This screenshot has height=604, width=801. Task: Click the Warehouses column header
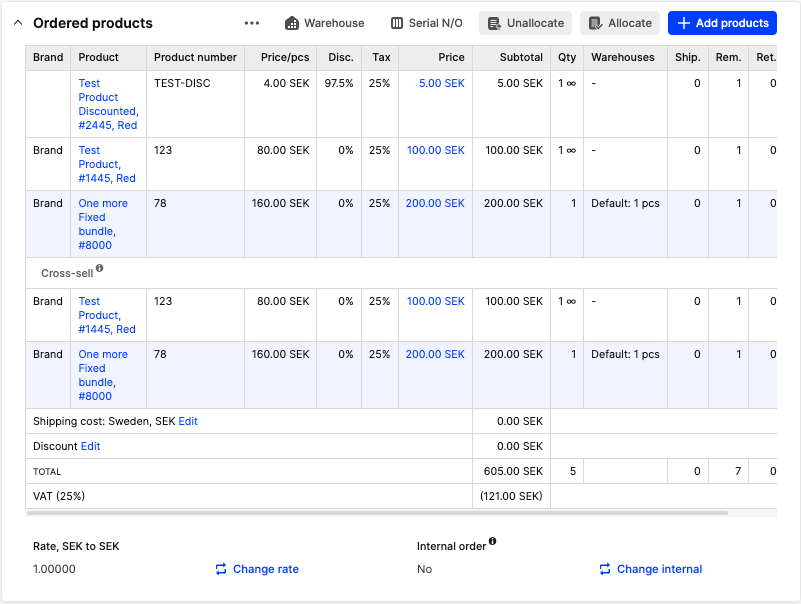pos(622,58)
